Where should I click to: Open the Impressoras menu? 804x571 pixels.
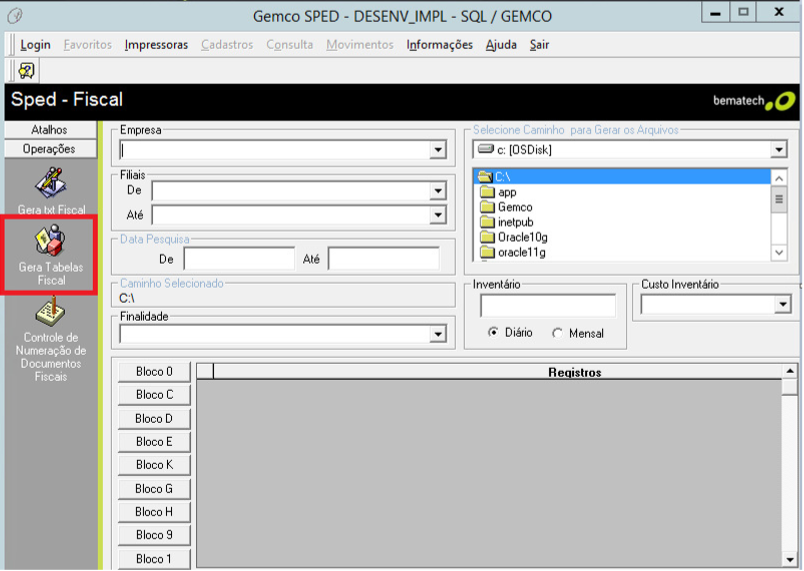pyautogui.click(x=156, y=45)
